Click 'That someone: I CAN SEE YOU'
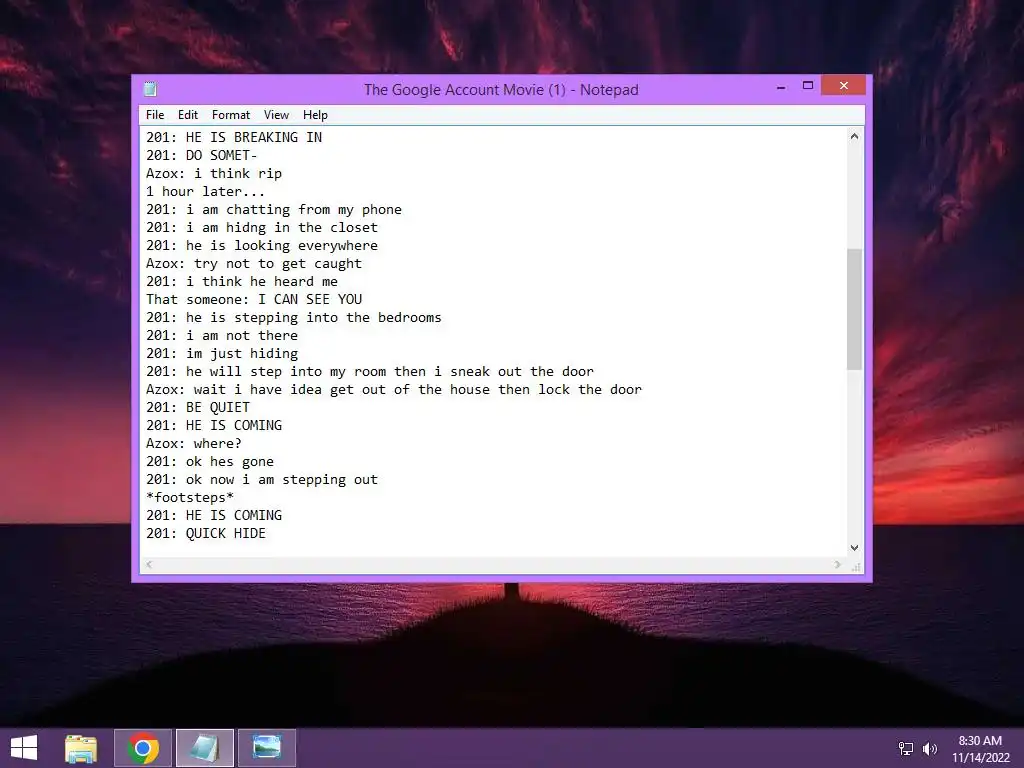The width and height of the screenshot is (1024, 768). [x=254, y=299]
